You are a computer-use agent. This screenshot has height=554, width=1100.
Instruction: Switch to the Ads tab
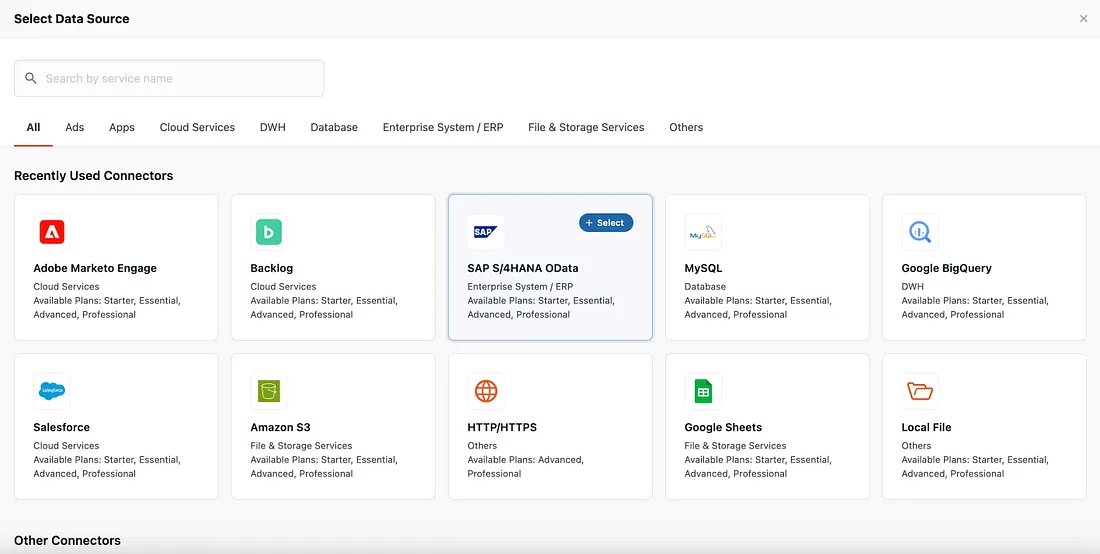tap(75, 128)
